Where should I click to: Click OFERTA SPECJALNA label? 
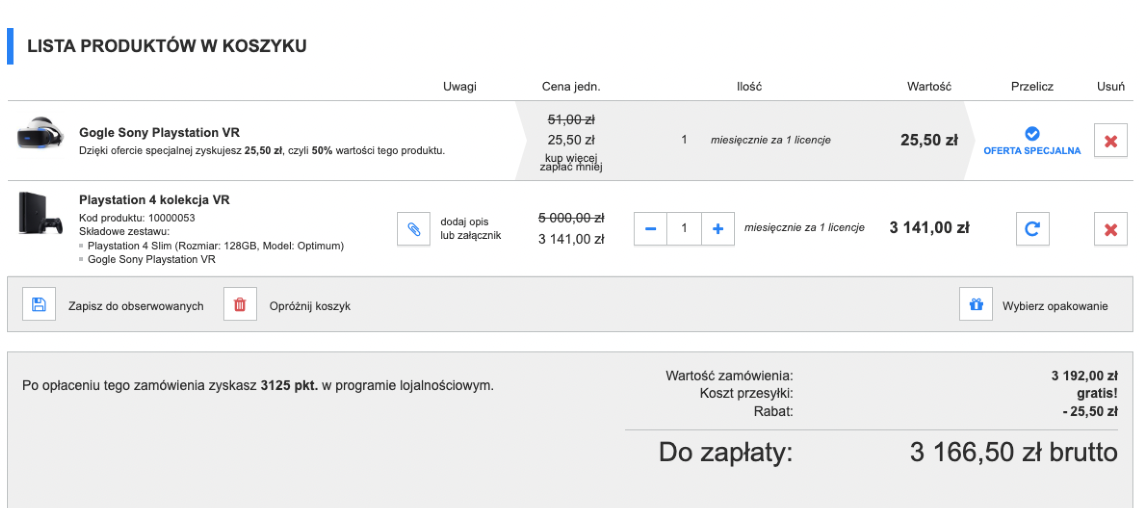(x=1032, y=151)
